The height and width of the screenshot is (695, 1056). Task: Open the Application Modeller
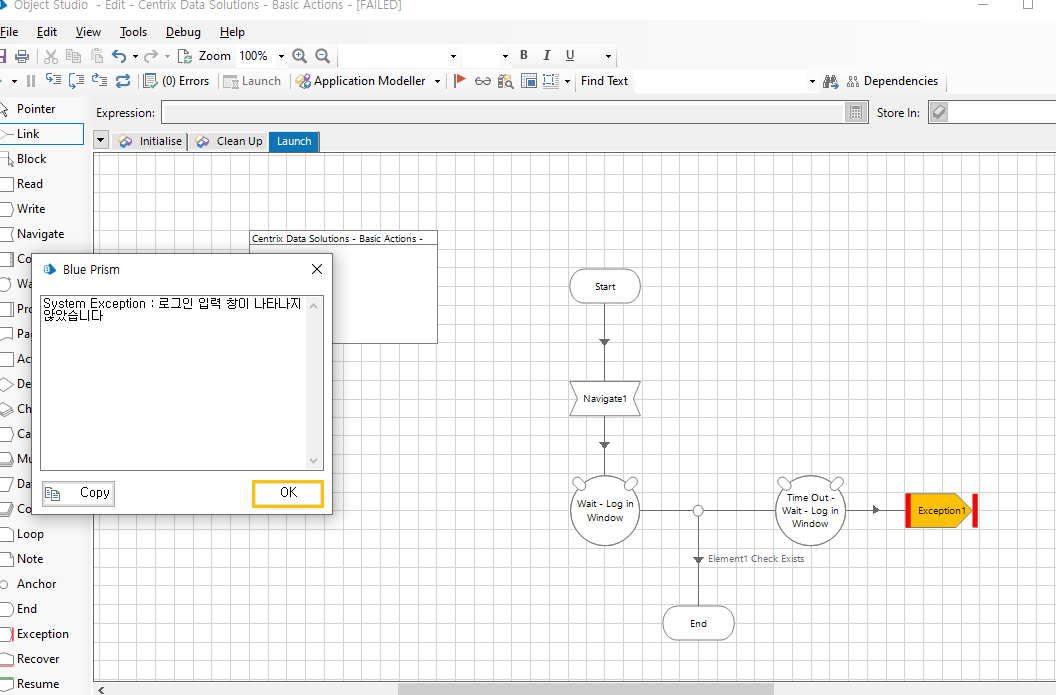[361, 81]
